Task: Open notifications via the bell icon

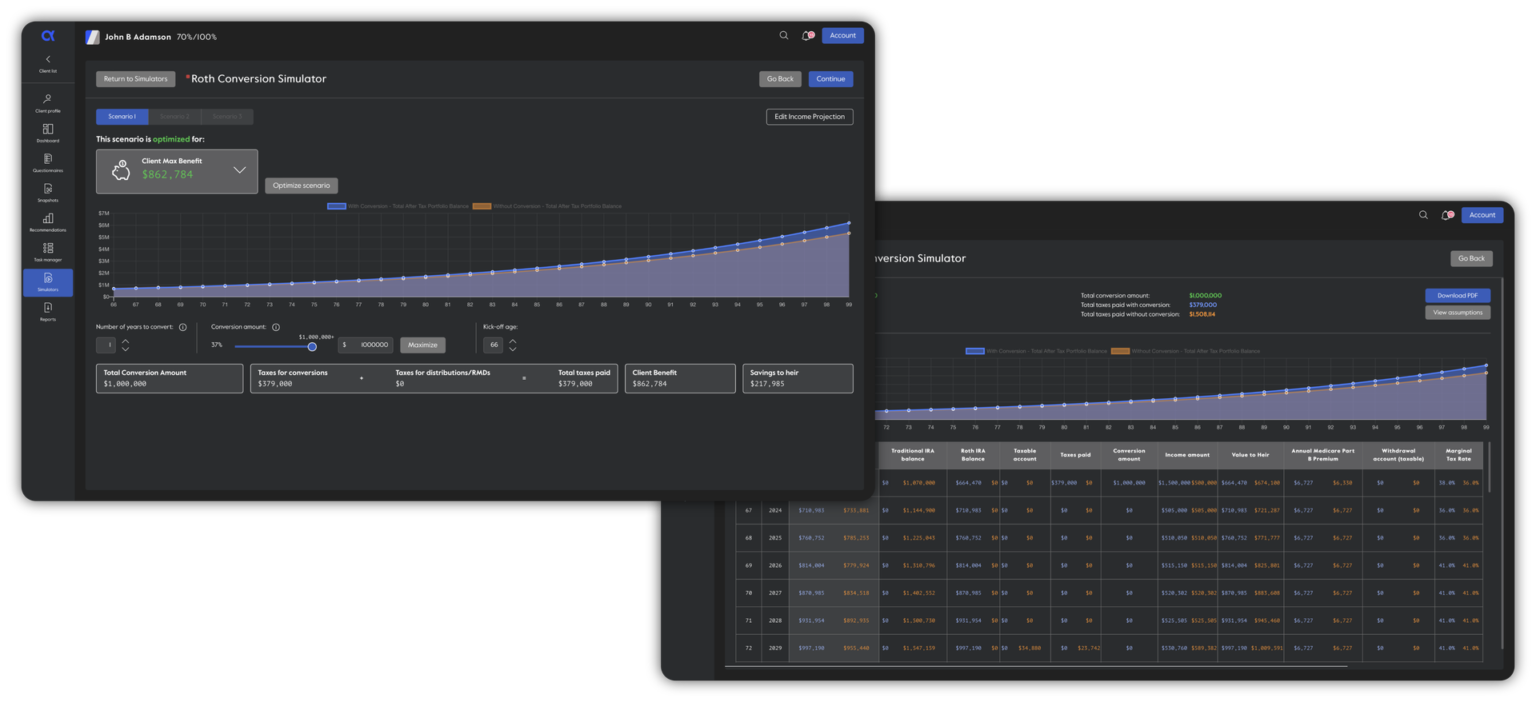Action: (806, 35)
